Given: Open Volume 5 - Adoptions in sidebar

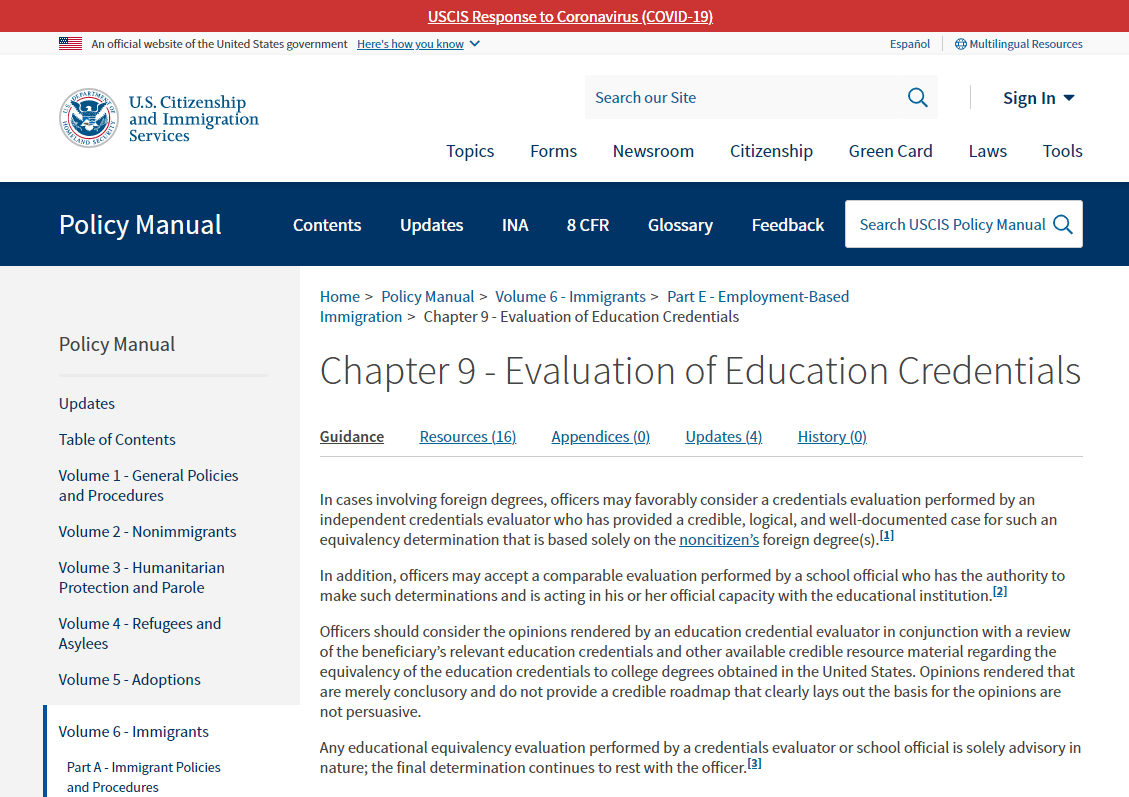Looking at the screenshot, I should click(x=130, y=680).
